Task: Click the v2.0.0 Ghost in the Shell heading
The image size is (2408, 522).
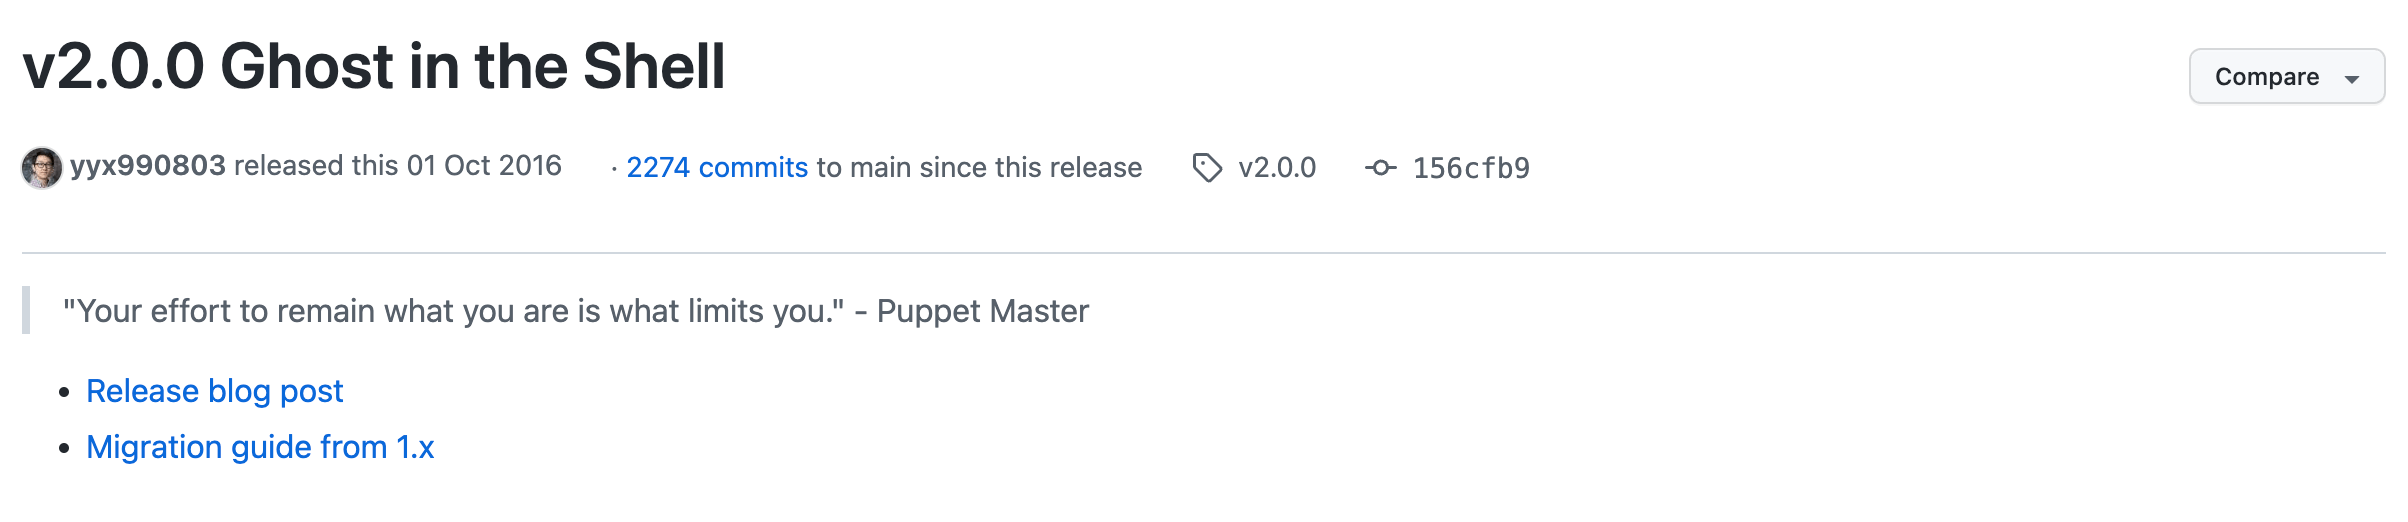Action: 374,67
